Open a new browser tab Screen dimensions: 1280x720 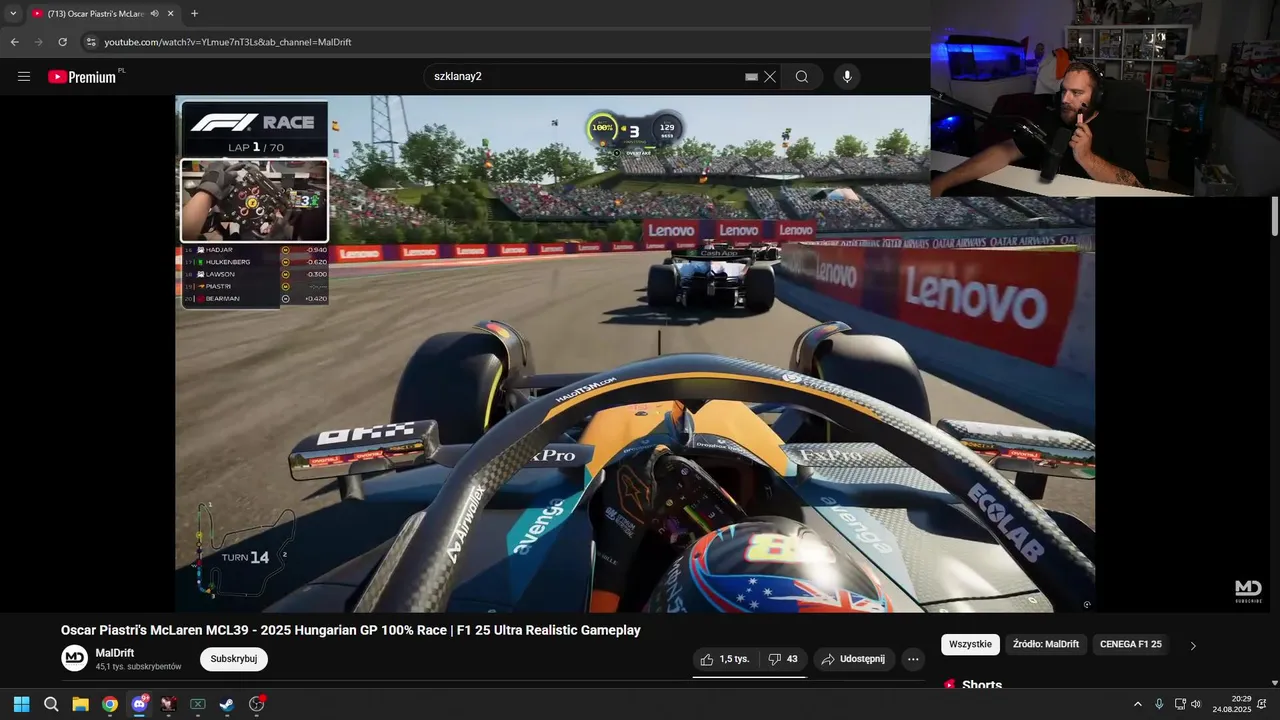point(194,14)
